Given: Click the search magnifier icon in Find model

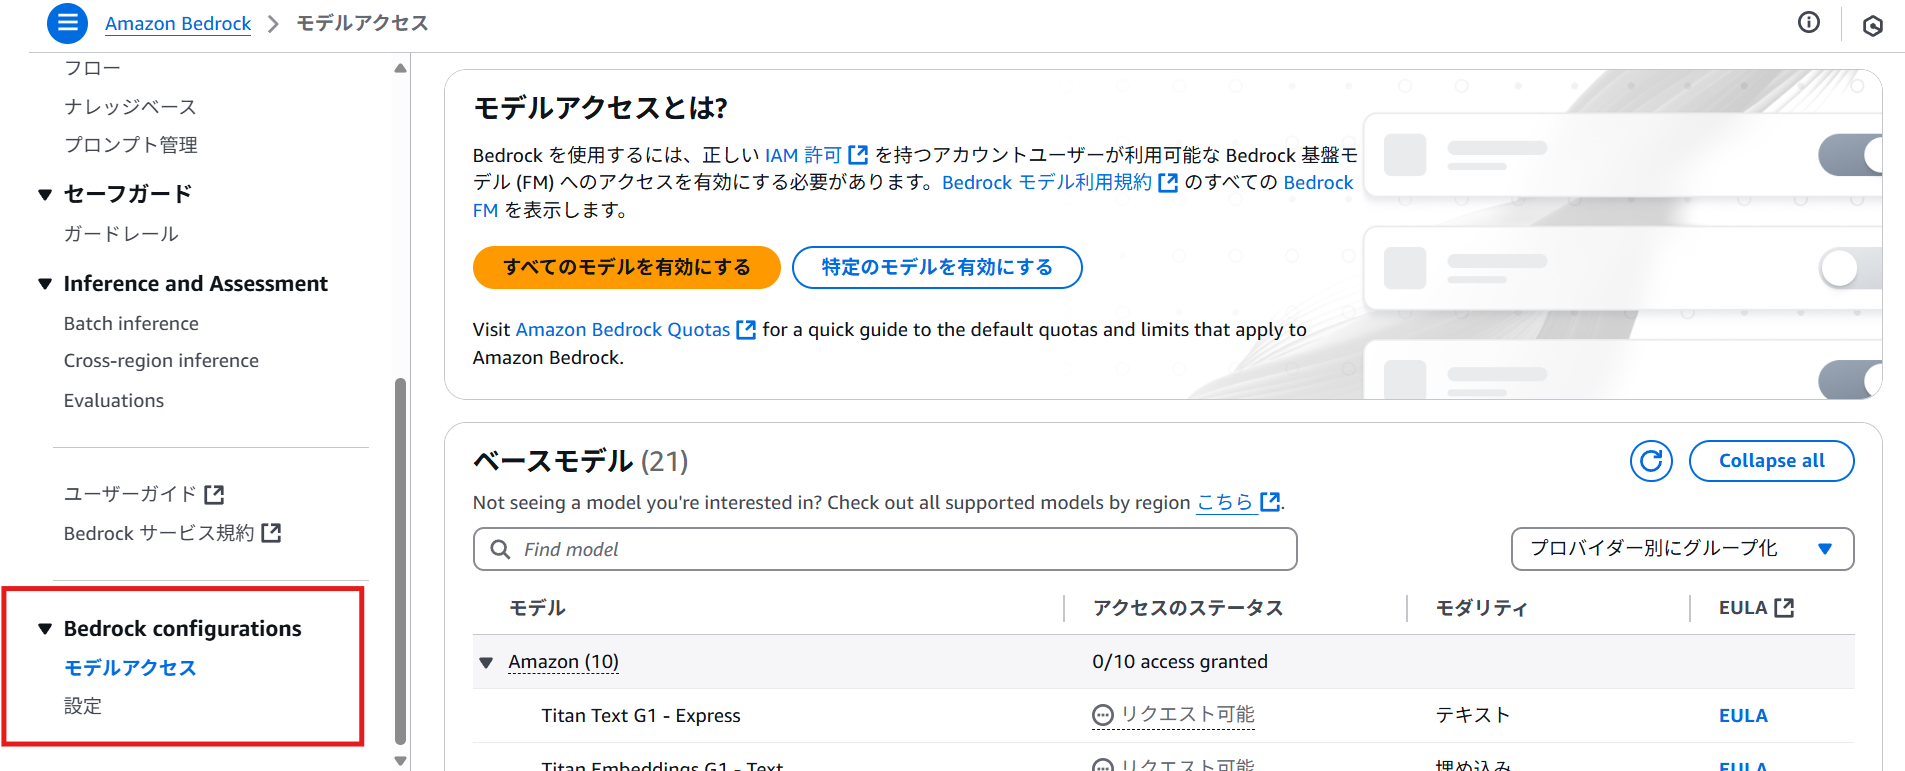Looking at the screenshot, I should click(500, 549).
